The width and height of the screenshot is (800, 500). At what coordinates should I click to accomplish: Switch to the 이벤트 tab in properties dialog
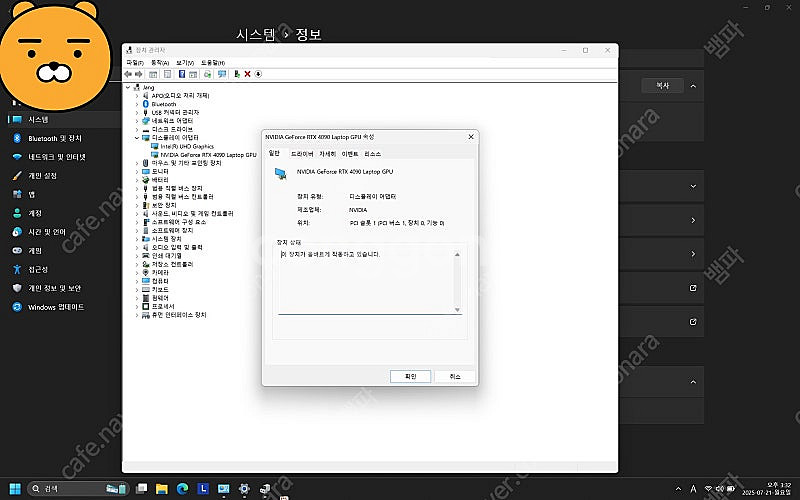[350, 154]
